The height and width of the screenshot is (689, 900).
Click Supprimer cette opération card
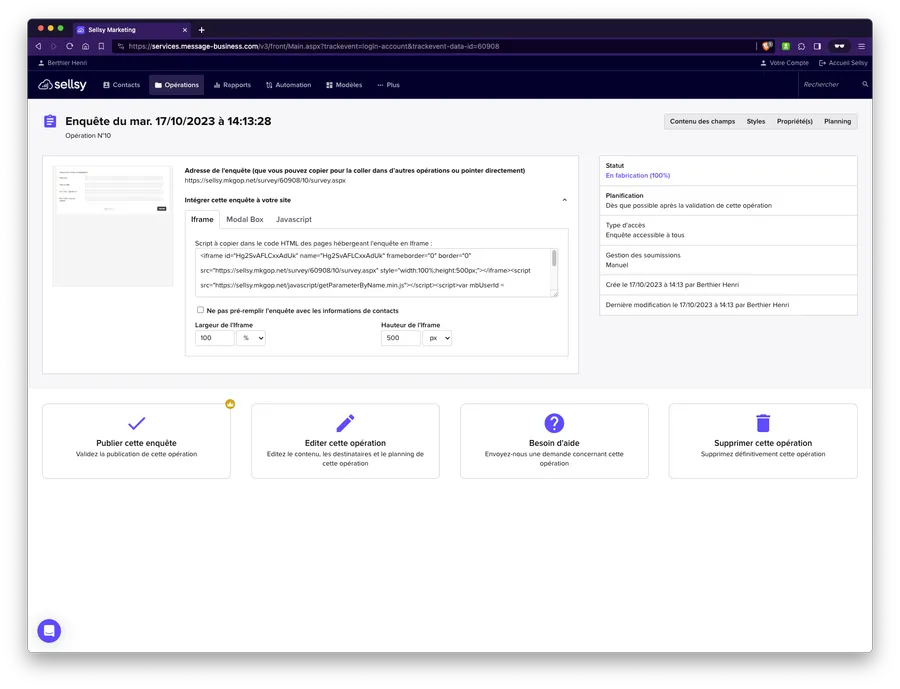[x=763, y=441]
